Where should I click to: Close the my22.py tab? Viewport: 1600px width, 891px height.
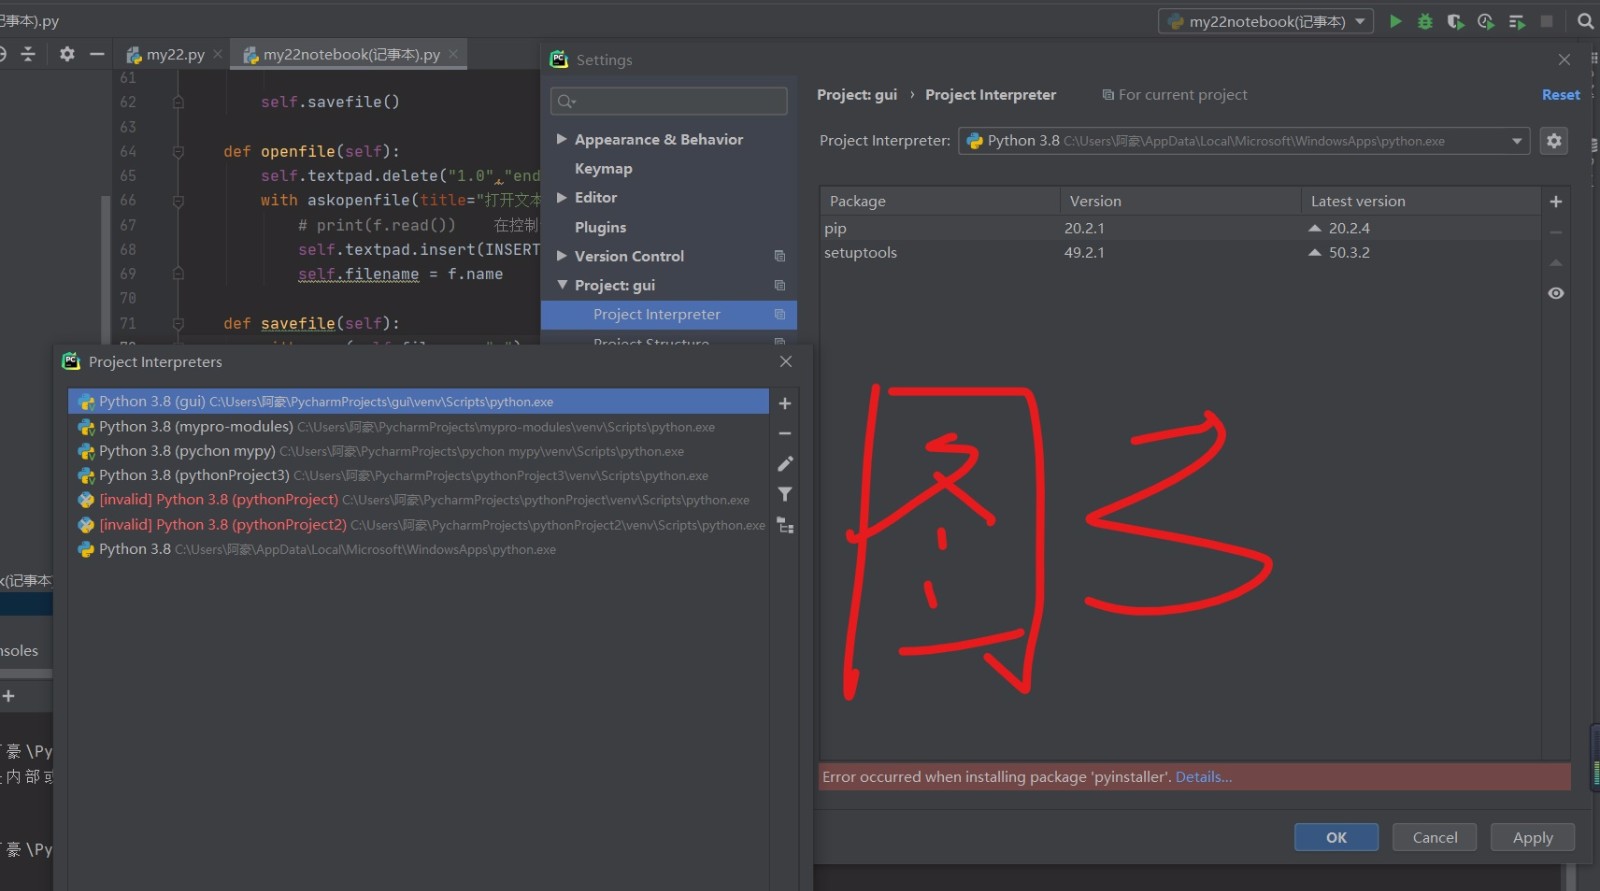click(x=217, y=54)
